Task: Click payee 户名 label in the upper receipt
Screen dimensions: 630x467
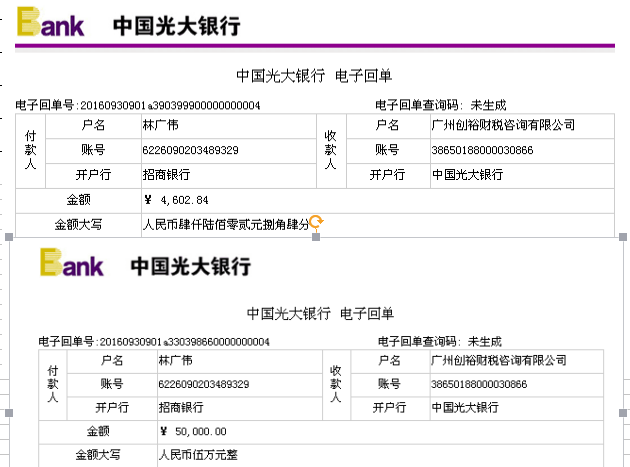Action: tap(387, 125)
